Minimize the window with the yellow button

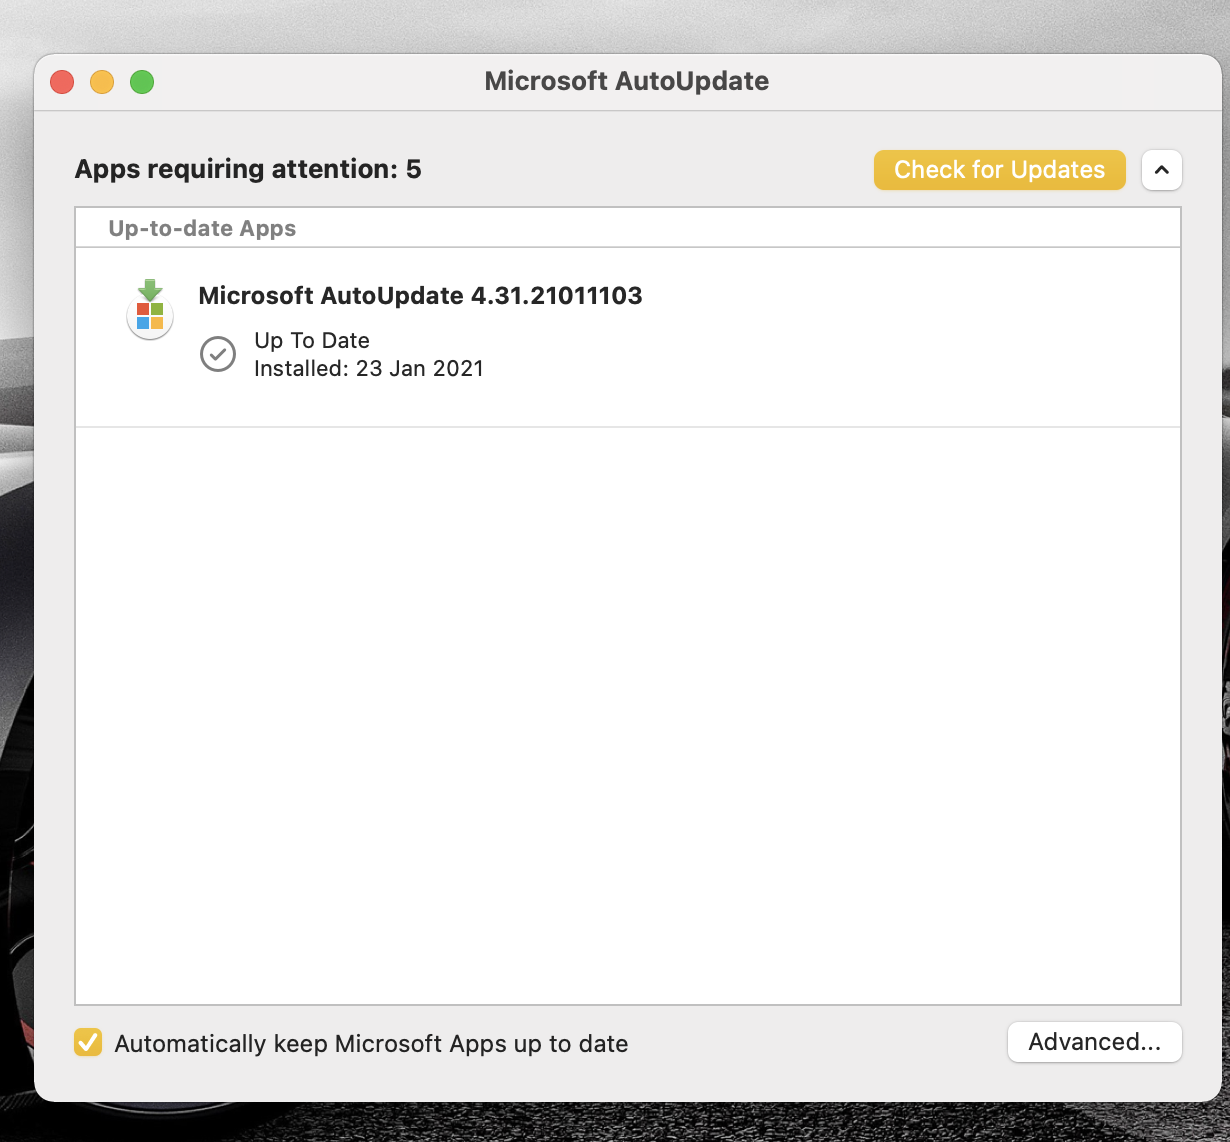coord(102,82)
